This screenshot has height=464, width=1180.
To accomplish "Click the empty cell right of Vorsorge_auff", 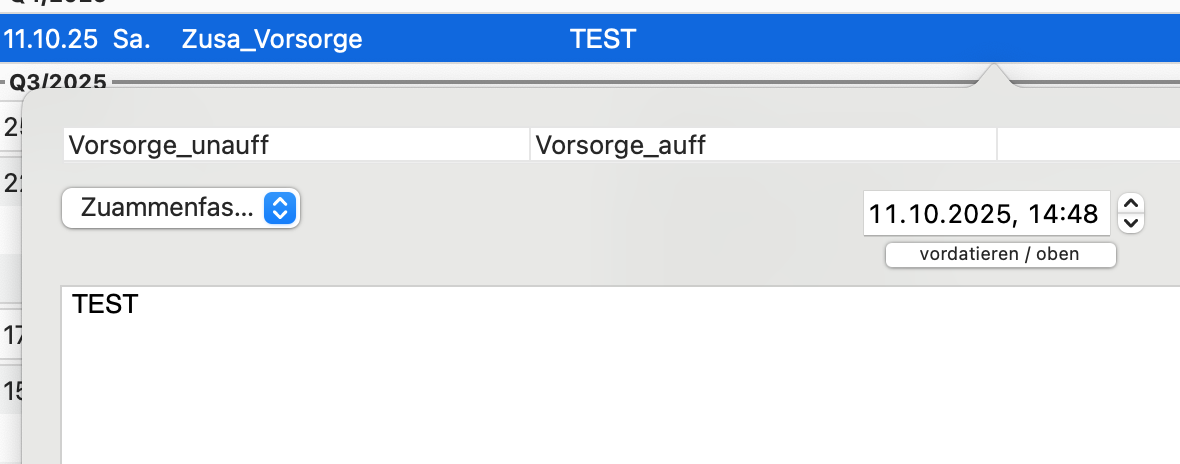I will [1088, 144].
